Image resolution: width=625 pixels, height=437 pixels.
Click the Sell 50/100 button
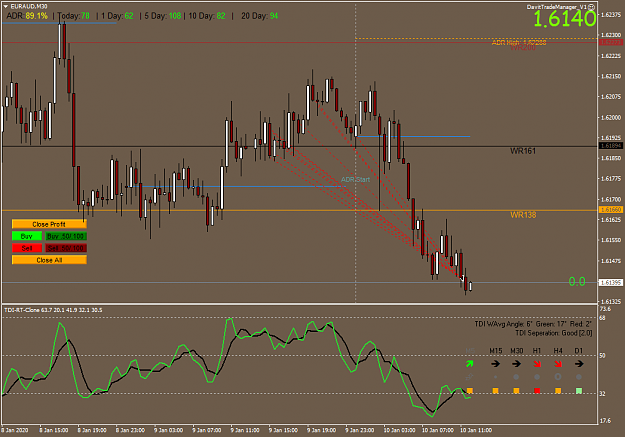coord(66,248)
